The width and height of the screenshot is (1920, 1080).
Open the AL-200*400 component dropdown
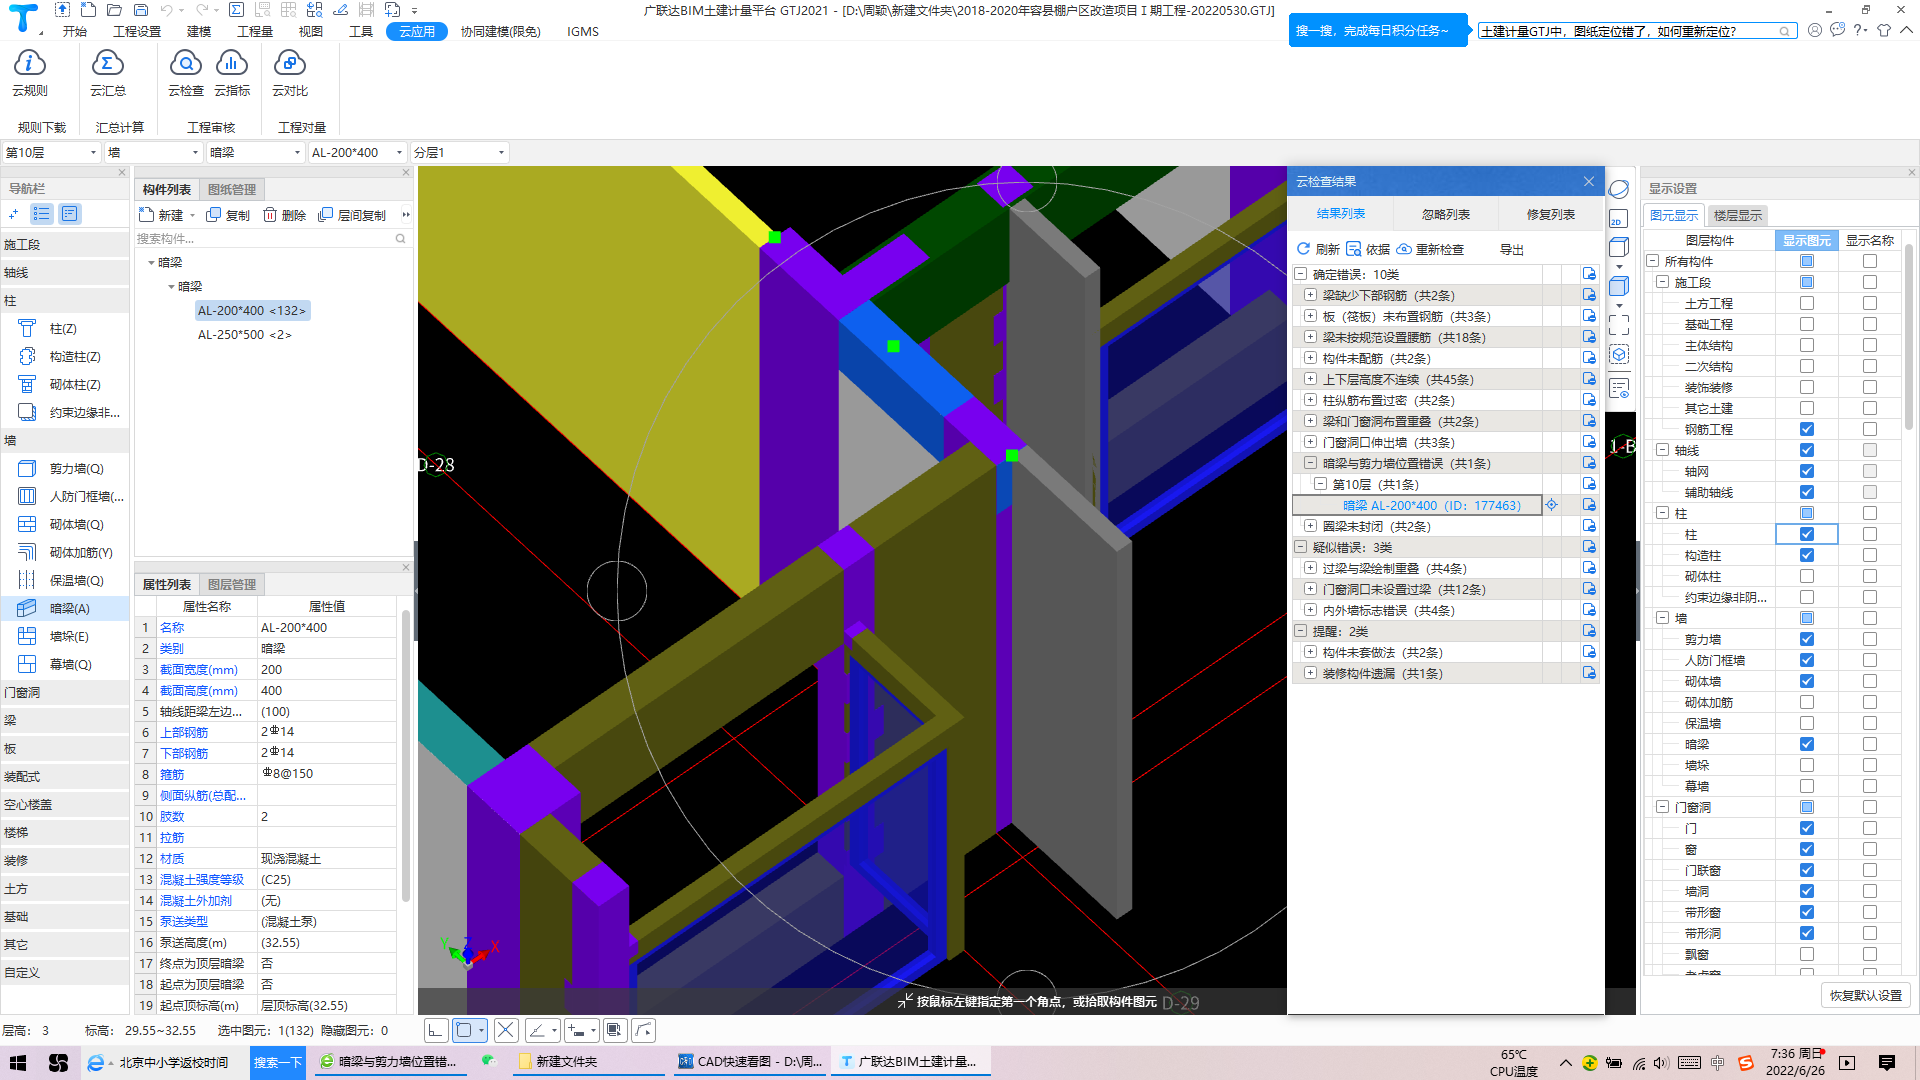pyautogui.click(x=357, y=153)
